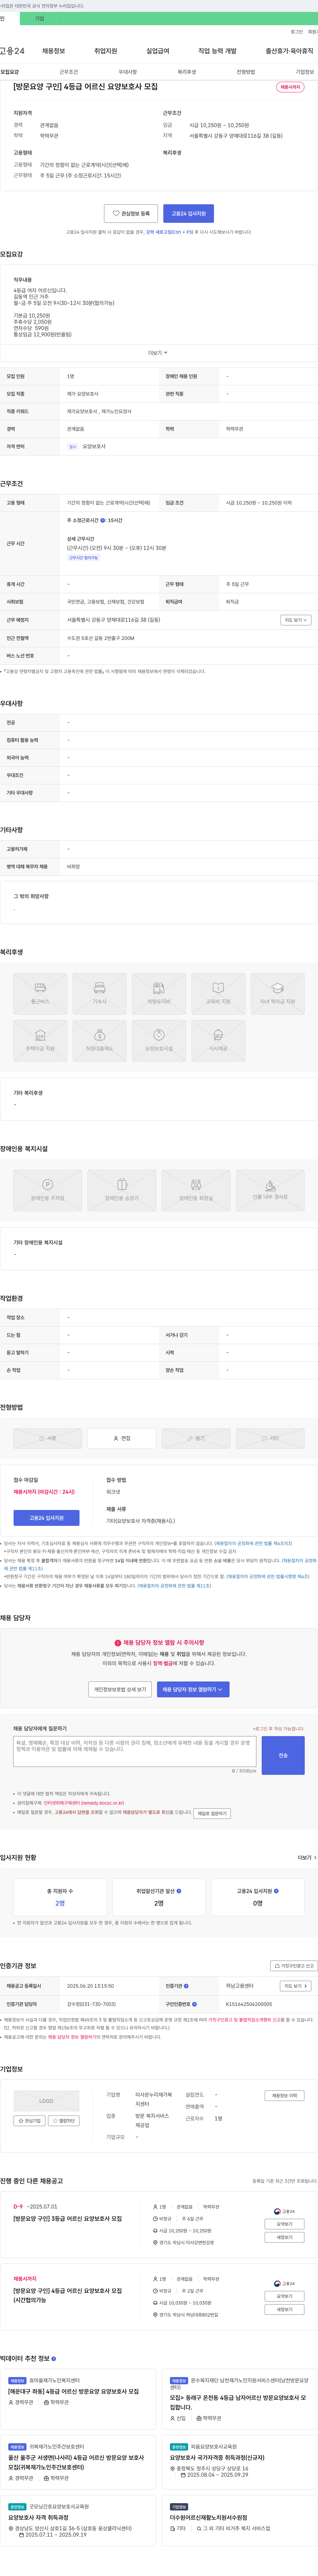Image resolution: width=318 pixels, height=2576 pixels.
Task: Switch to the 복리후생 tab
Action: coord(187,72)
